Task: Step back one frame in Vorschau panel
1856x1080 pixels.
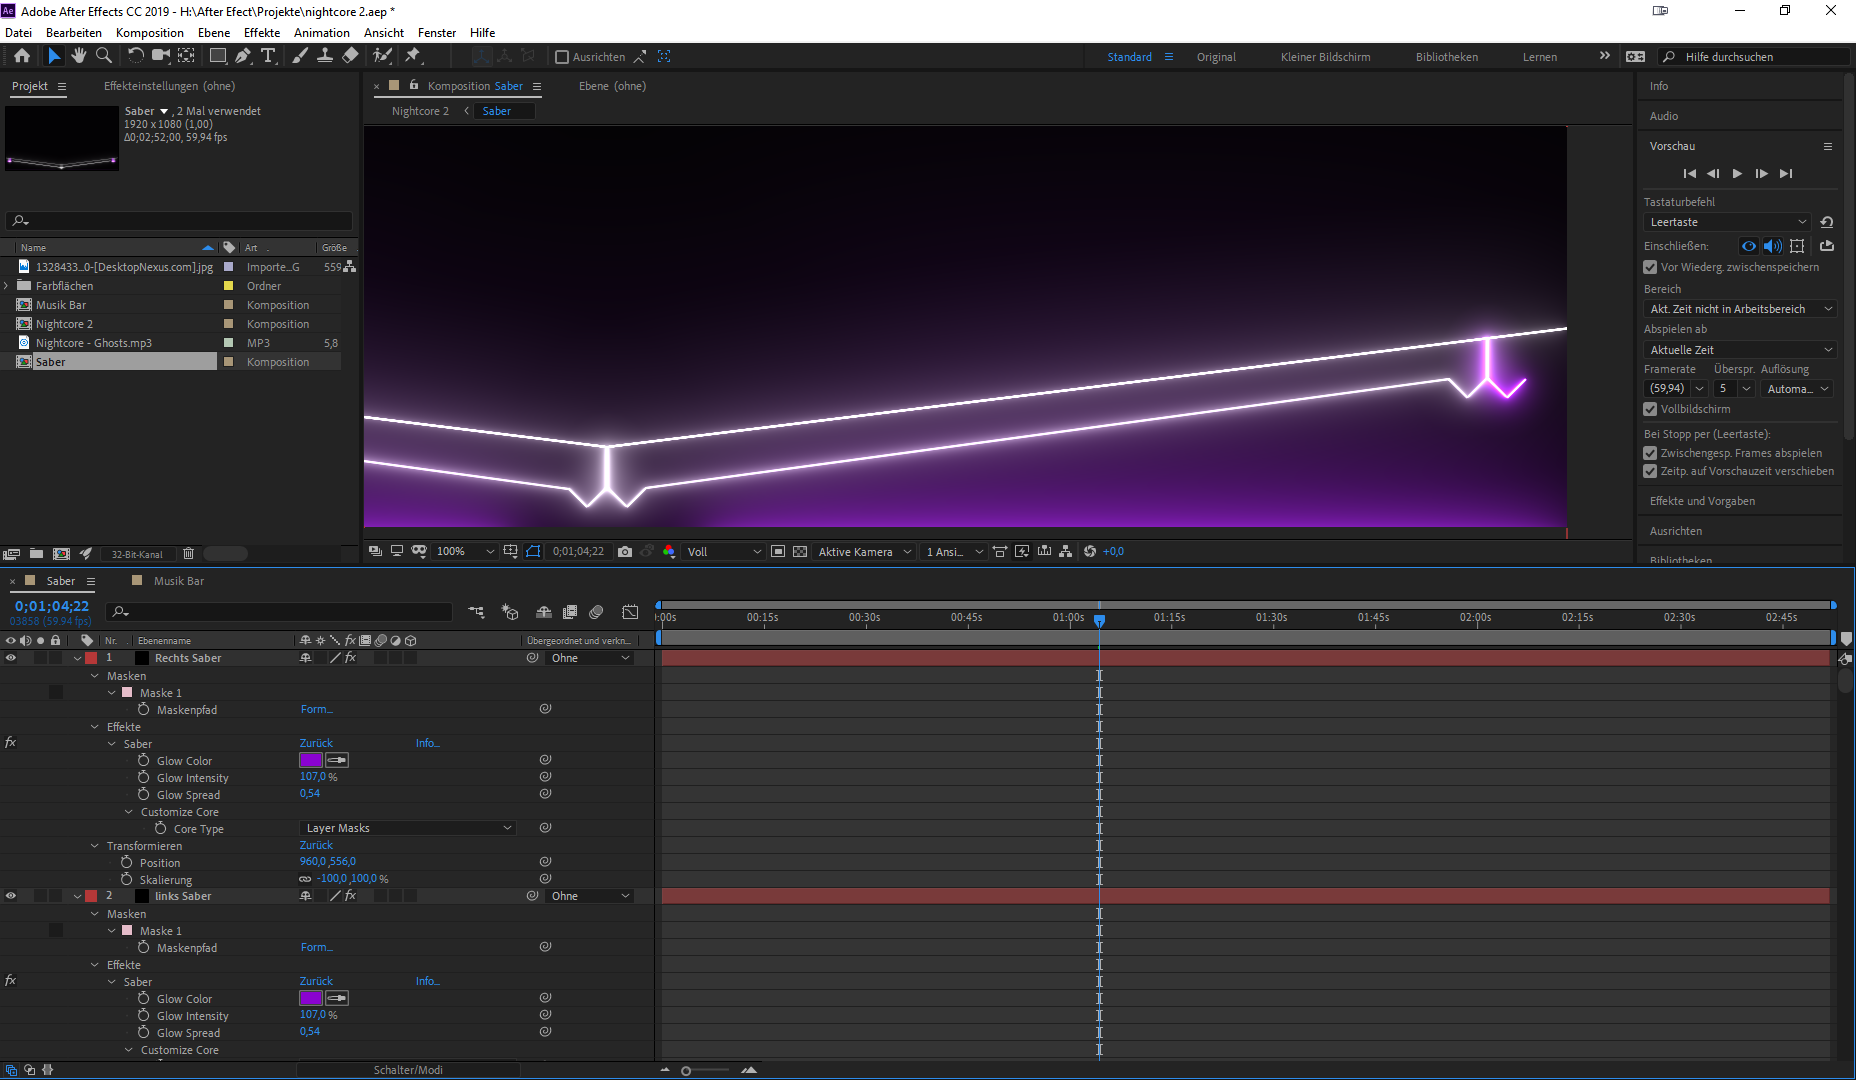Action: (1713, 174)
